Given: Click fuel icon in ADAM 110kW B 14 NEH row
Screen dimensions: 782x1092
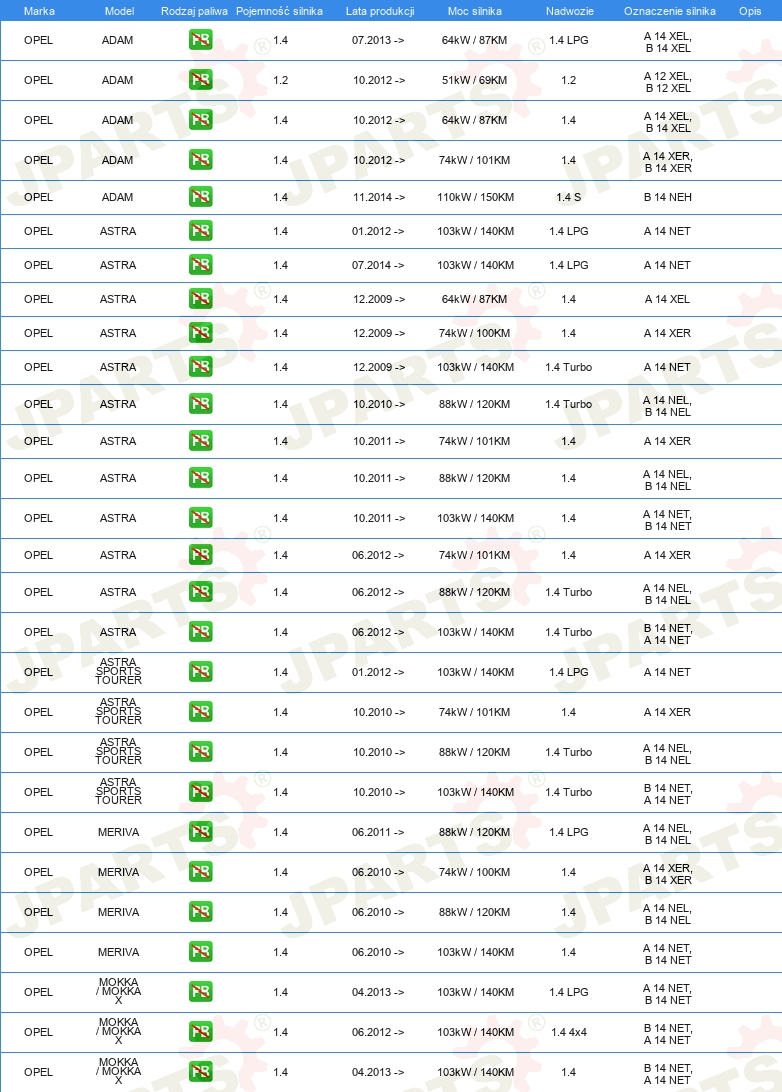Looking at the screenshot, I should [201, 197].
